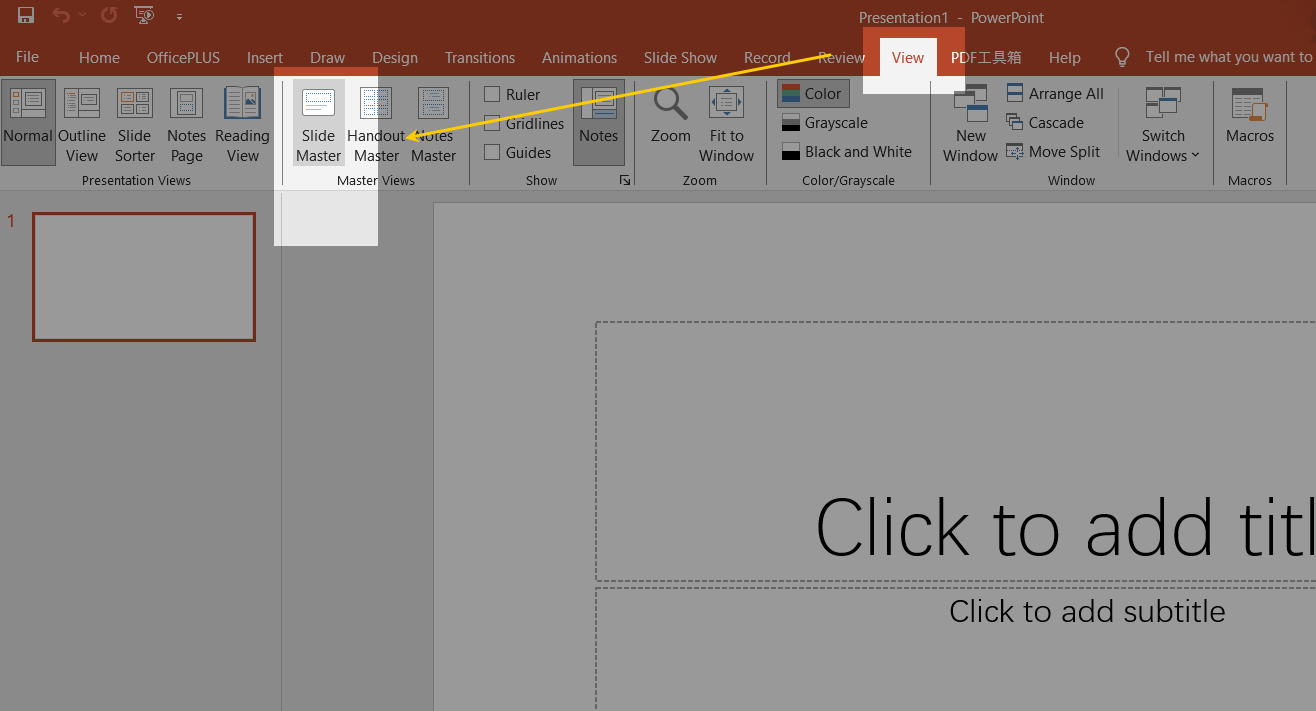Turn on Gridlines
1316x711 pixels.
(491, 122)
